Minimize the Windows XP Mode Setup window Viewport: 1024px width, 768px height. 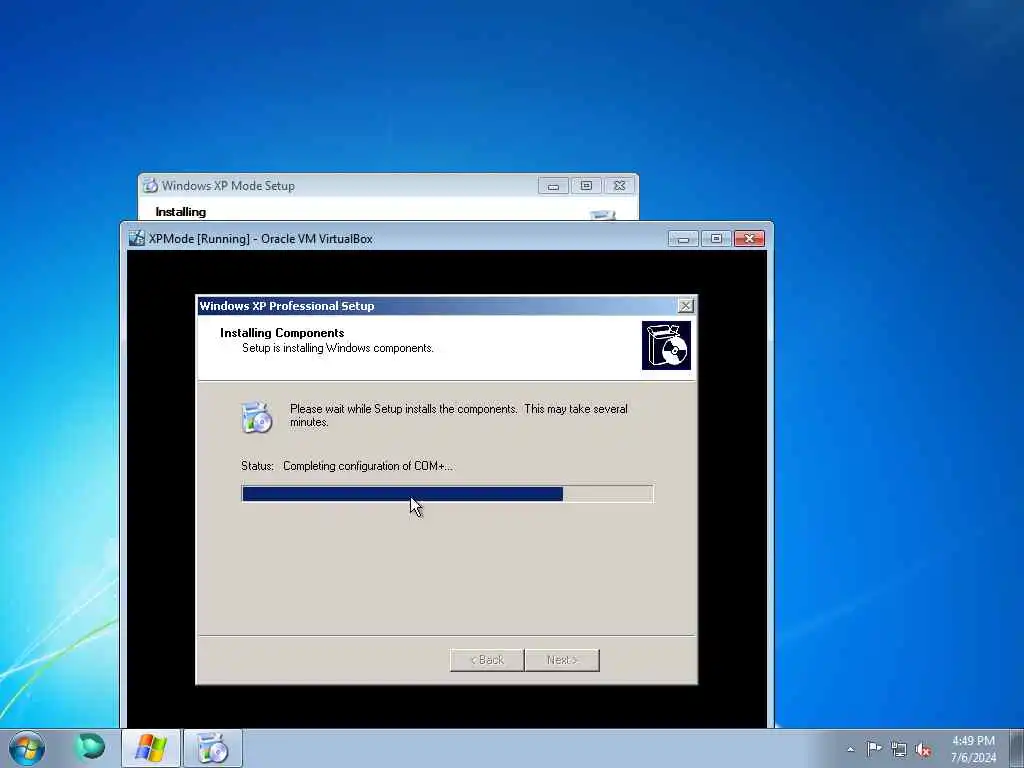pyautogui.click(x=553, y=186)
